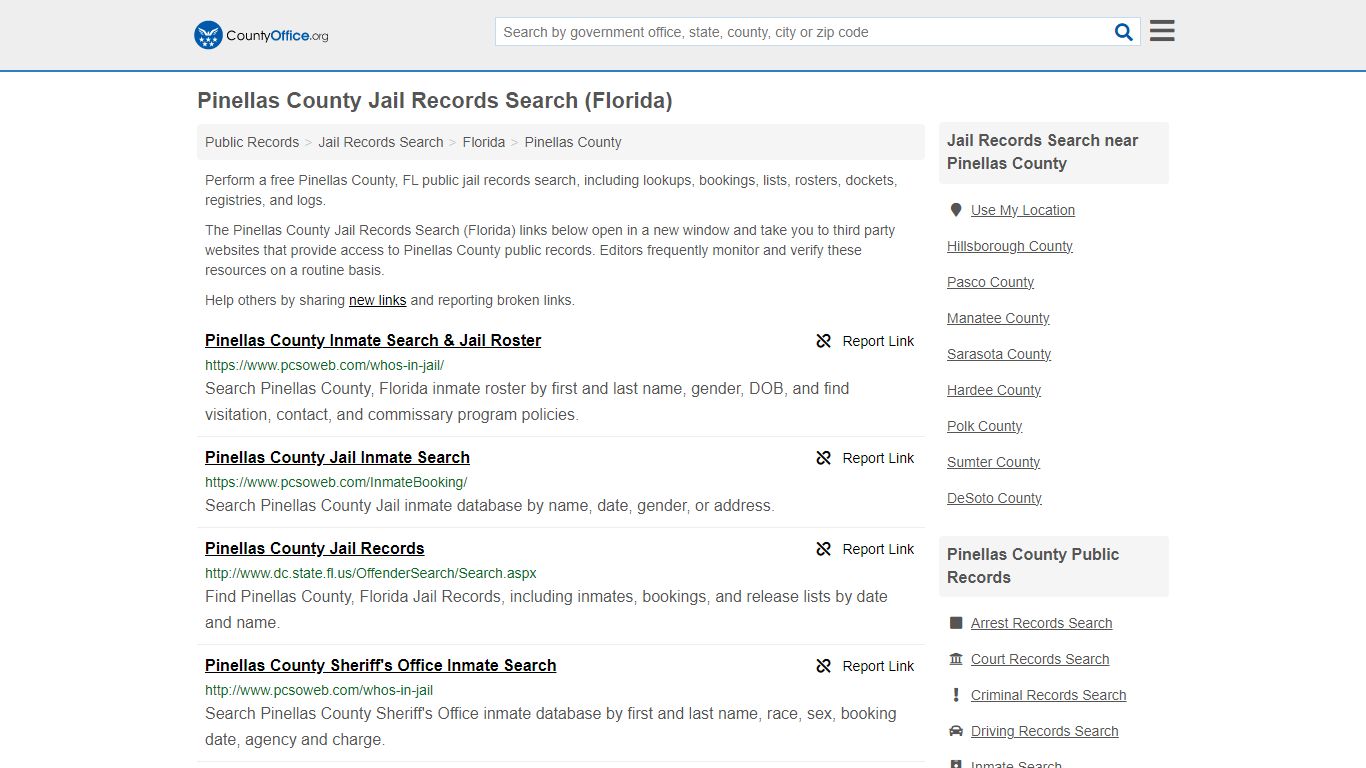The height and width of the screenshot is (768, 1366).
Task: Click broken-link icon for Pinellas County Jail Records
Action: coord(824,549)
